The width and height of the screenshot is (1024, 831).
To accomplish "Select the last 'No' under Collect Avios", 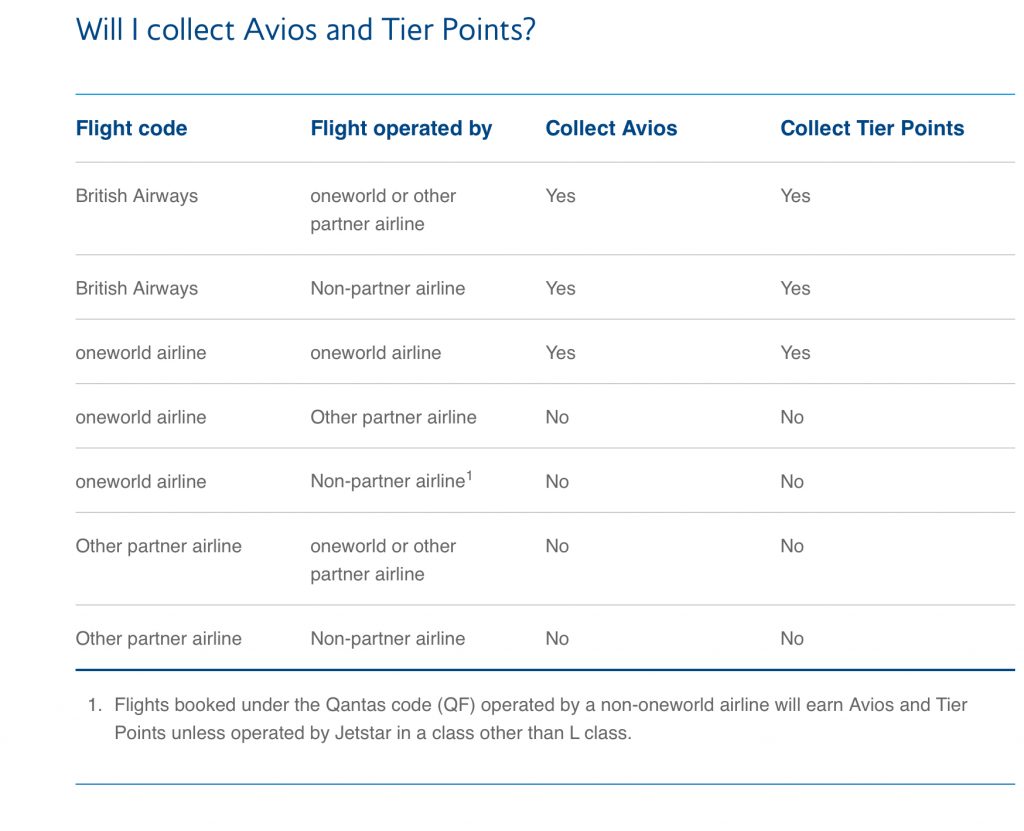I will click(557, 638).
